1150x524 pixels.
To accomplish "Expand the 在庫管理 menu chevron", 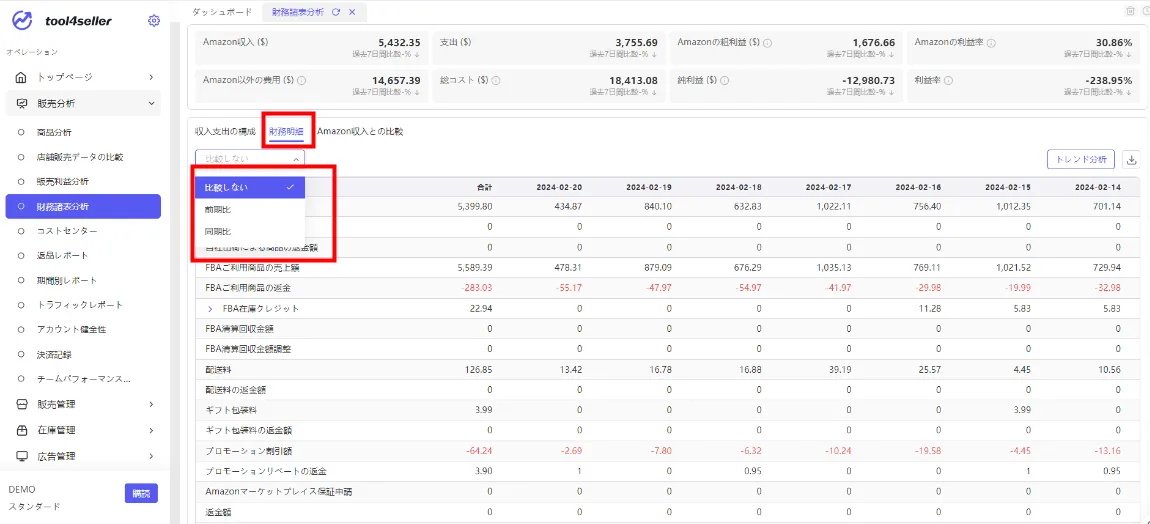I will coord(150,430).
